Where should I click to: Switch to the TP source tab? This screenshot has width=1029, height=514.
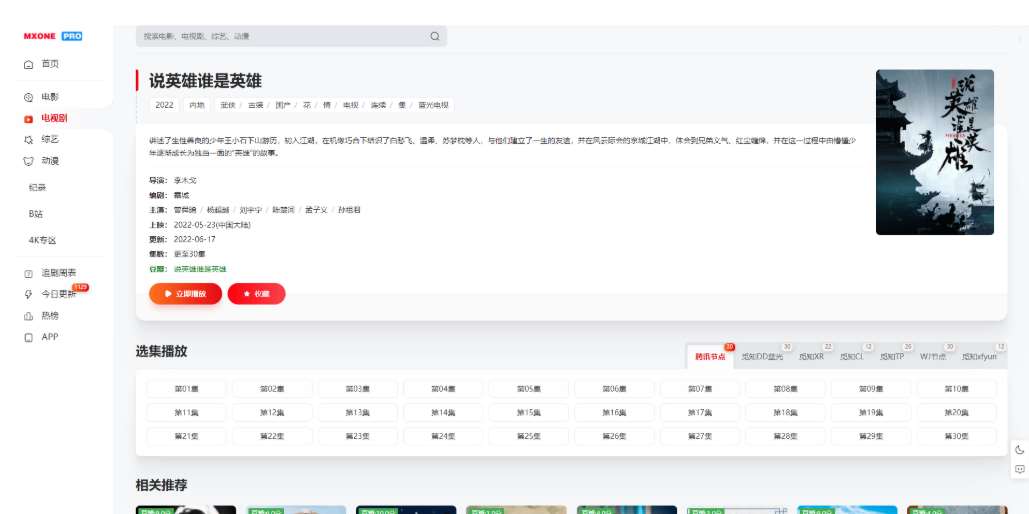tap(892, 356)
